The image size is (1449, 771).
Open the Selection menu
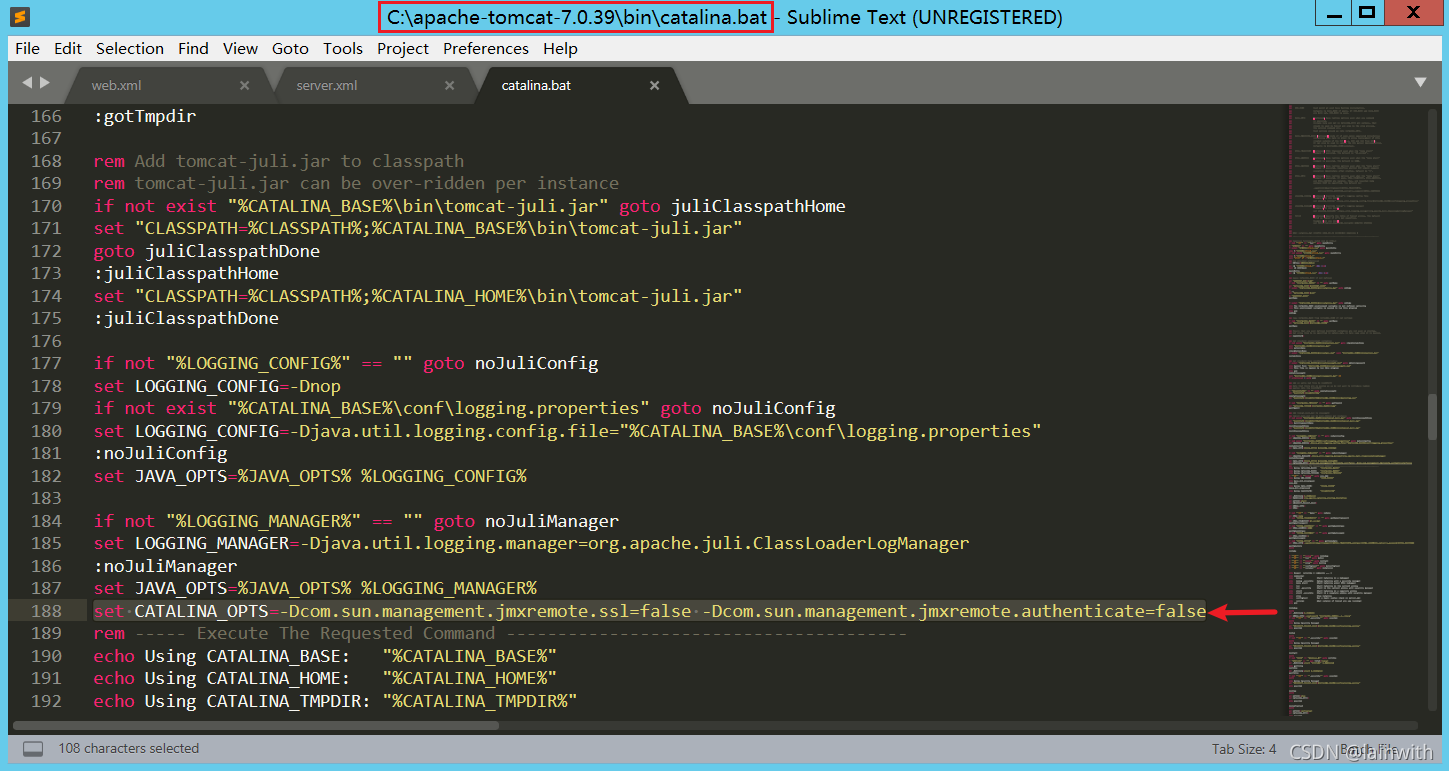tap(130, 48)
